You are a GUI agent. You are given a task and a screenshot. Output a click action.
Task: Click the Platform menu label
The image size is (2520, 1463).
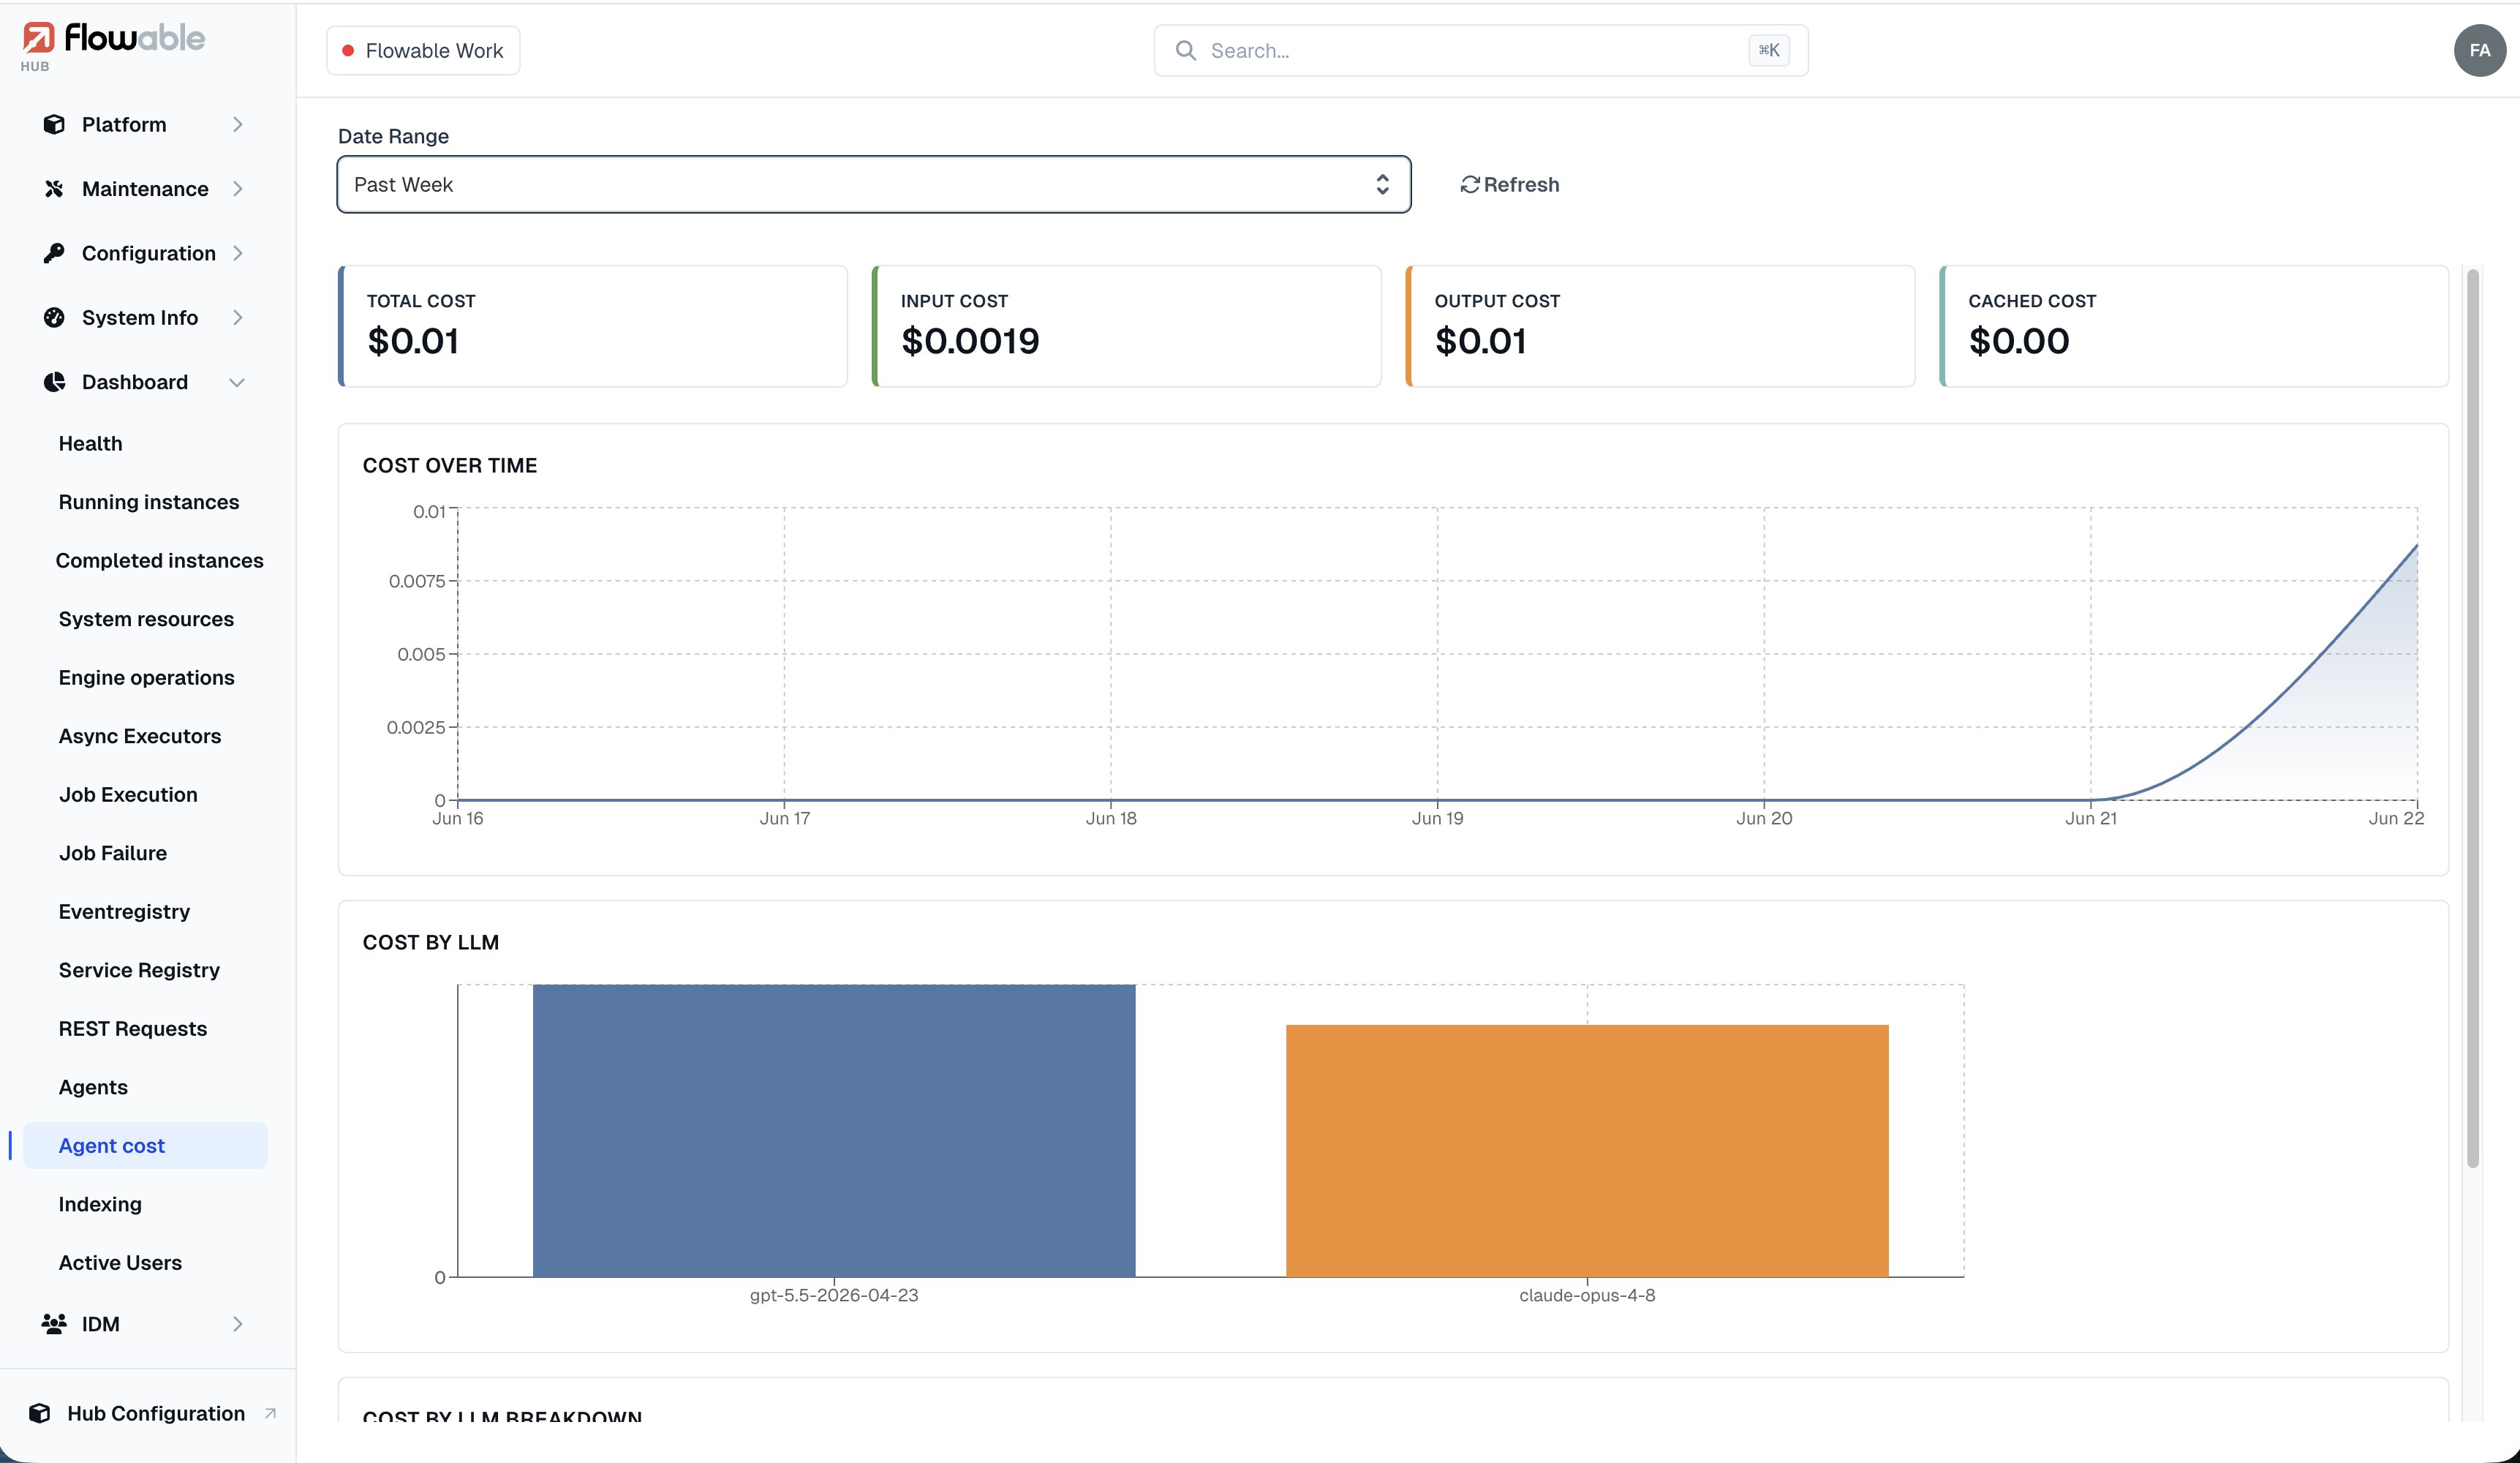(124, 124)
